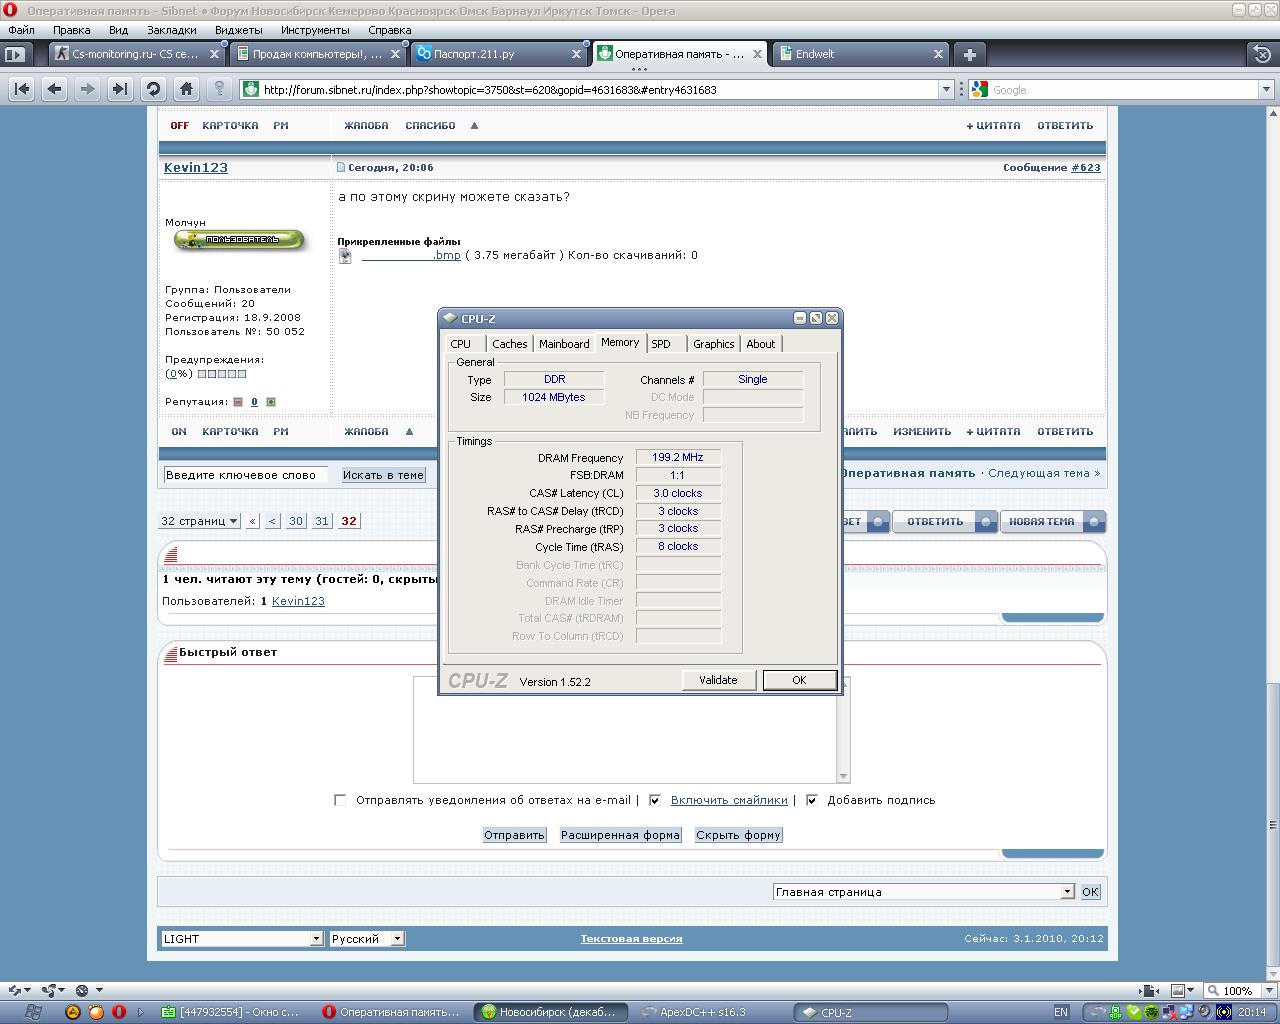Open the Русский language dropdown
Image resolution: width=1280 pixels, height=1024 pixels.
tap(367, 939)
